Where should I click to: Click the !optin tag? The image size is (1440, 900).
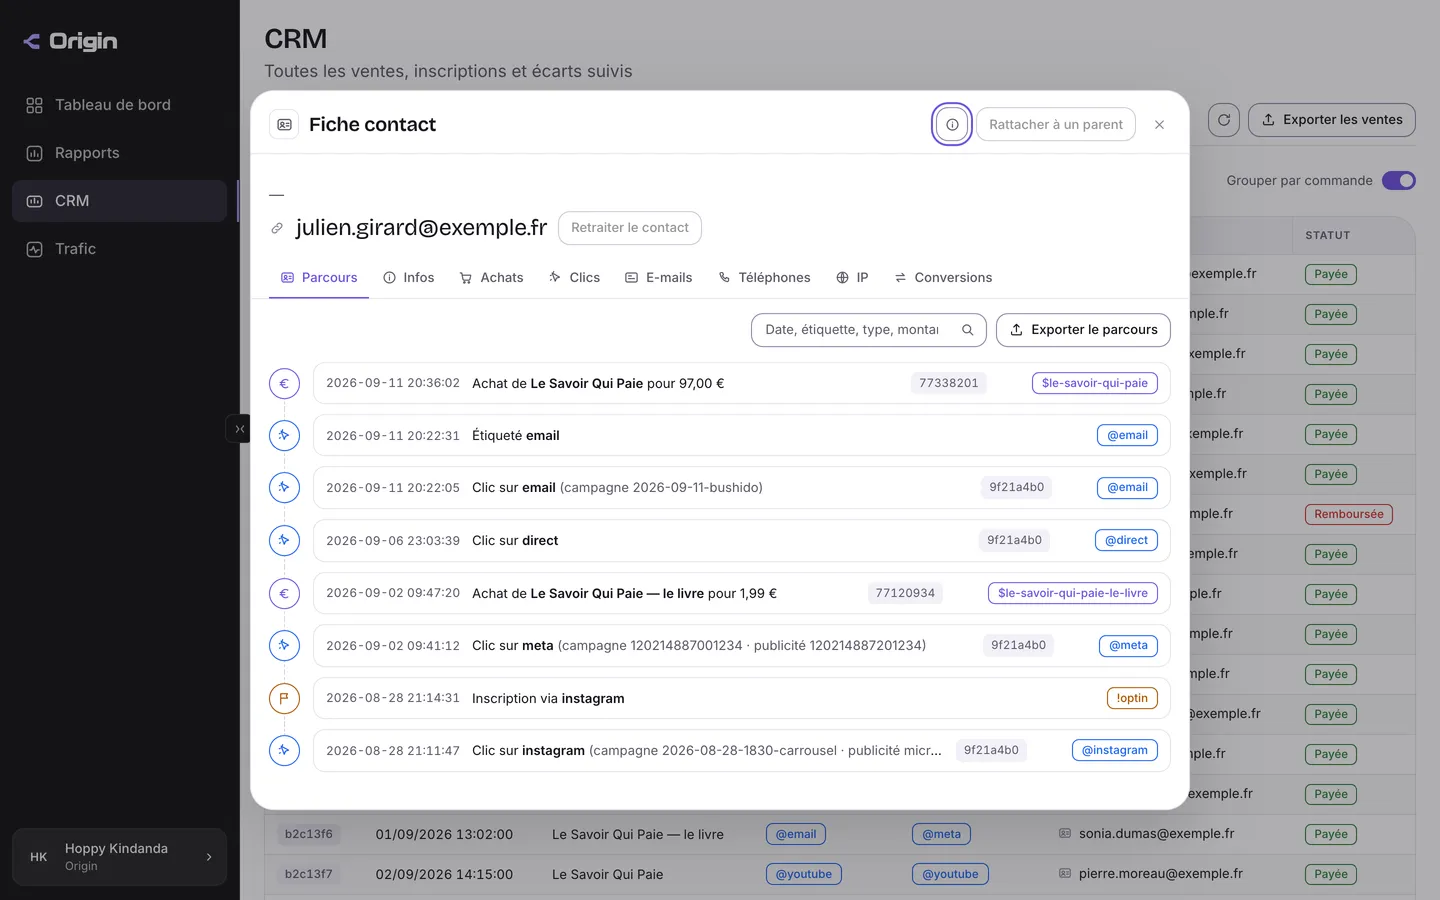click(x=1132, y=698)
